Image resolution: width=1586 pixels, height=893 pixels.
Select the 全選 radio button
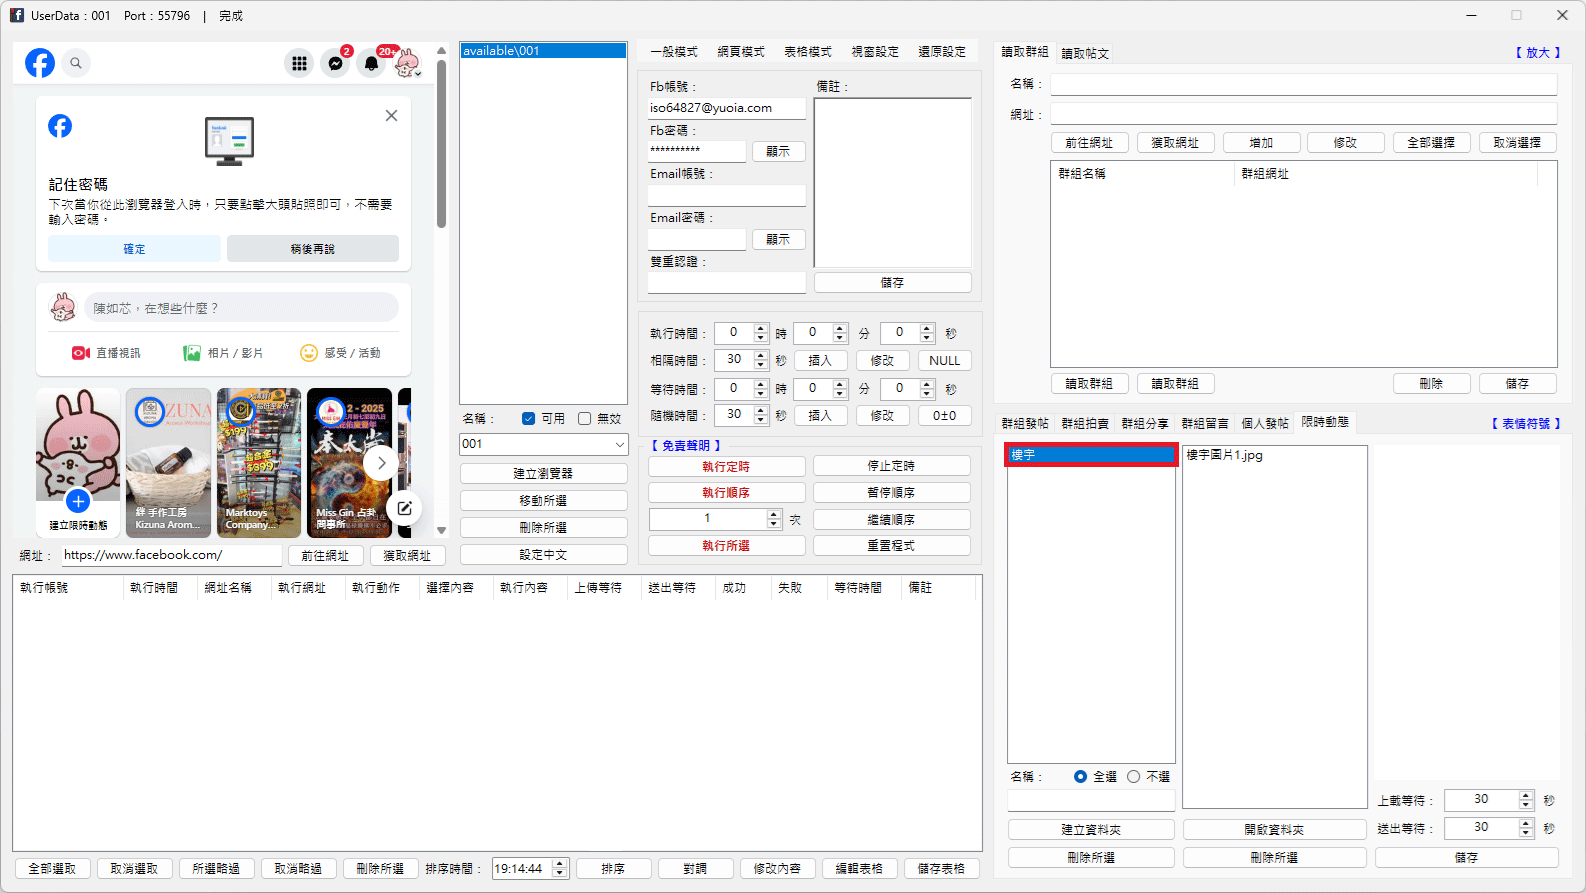click(1080, 776)
